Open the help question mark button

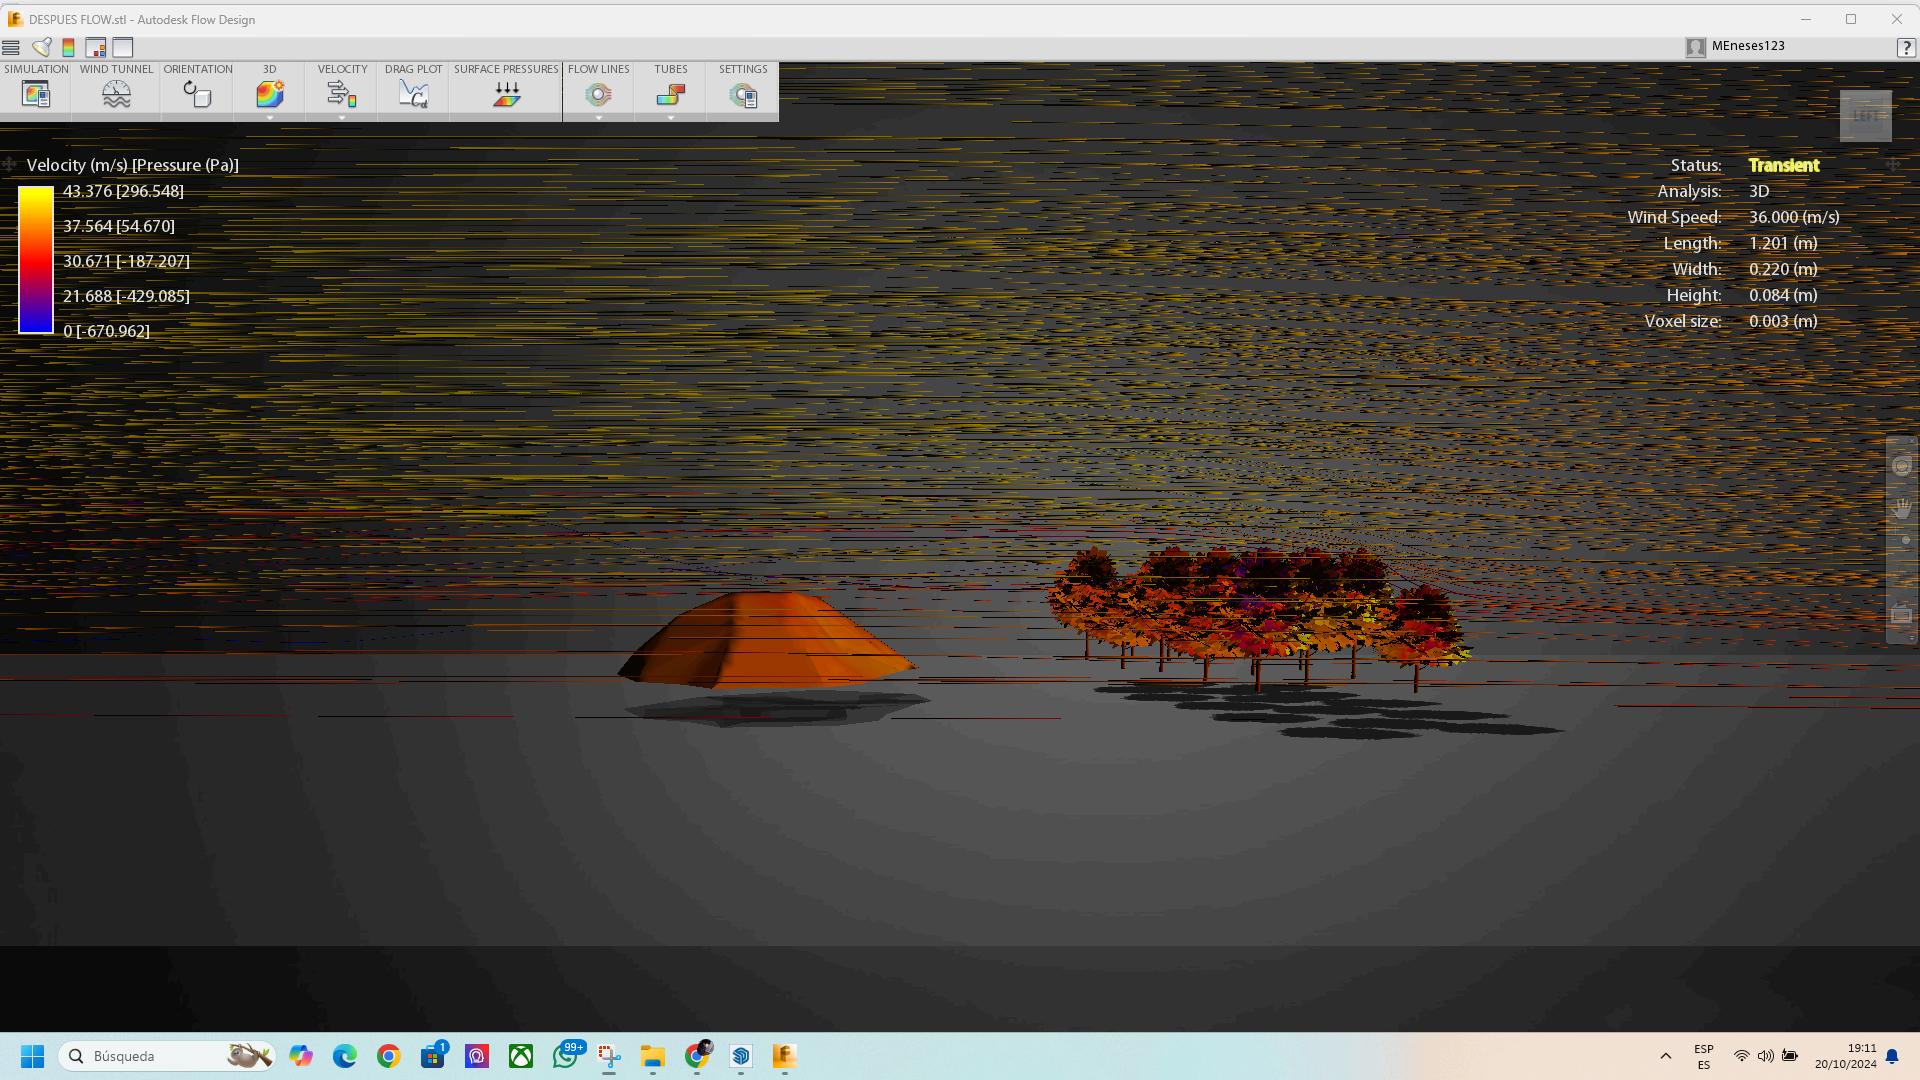click(x=1905, y=47)
